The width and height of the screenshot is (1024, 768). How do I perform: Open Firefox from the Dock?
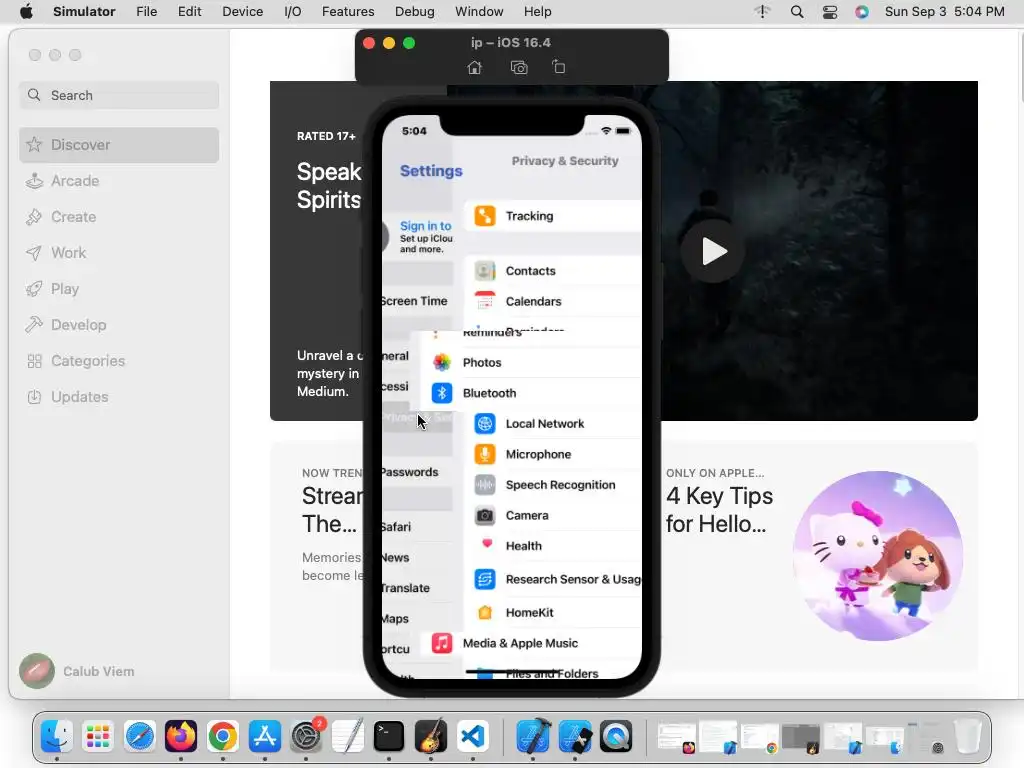tap(181, 737)
